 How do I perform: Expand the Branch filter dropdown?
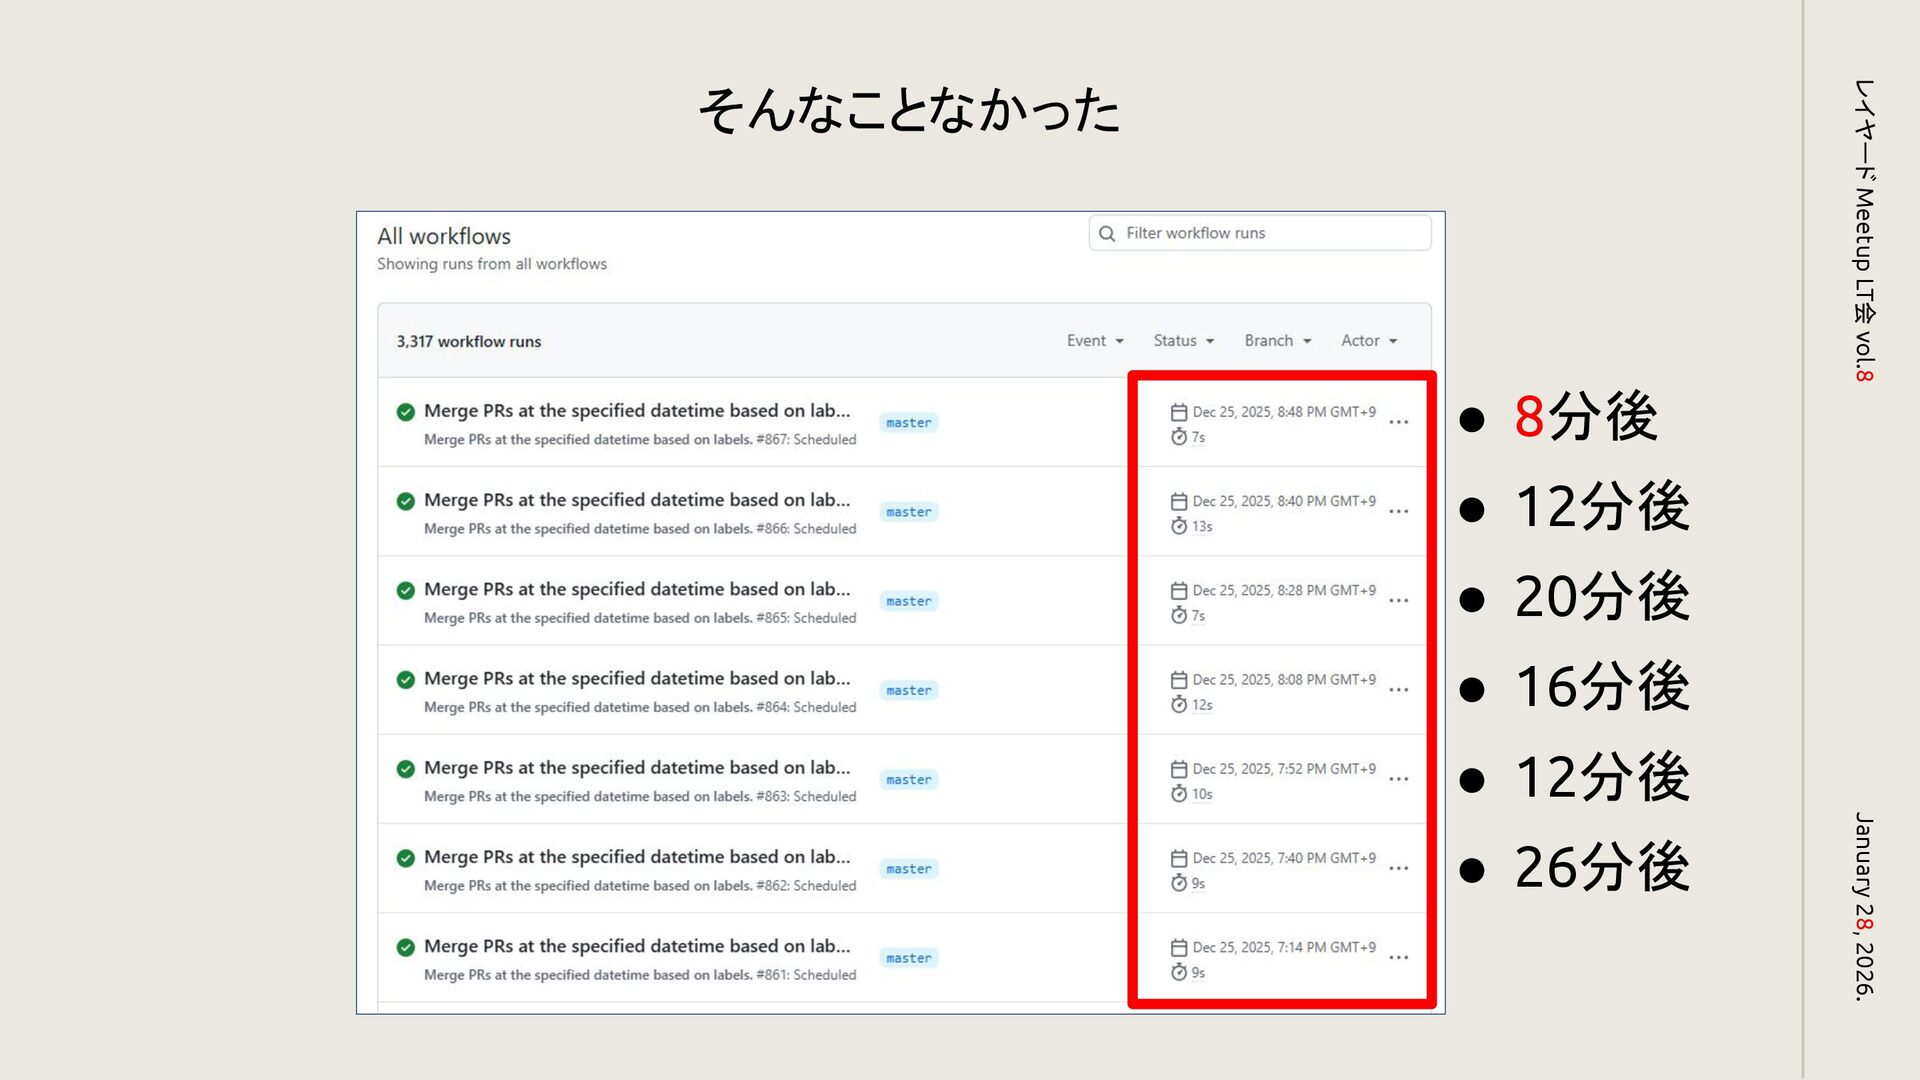coord(1277,341)
